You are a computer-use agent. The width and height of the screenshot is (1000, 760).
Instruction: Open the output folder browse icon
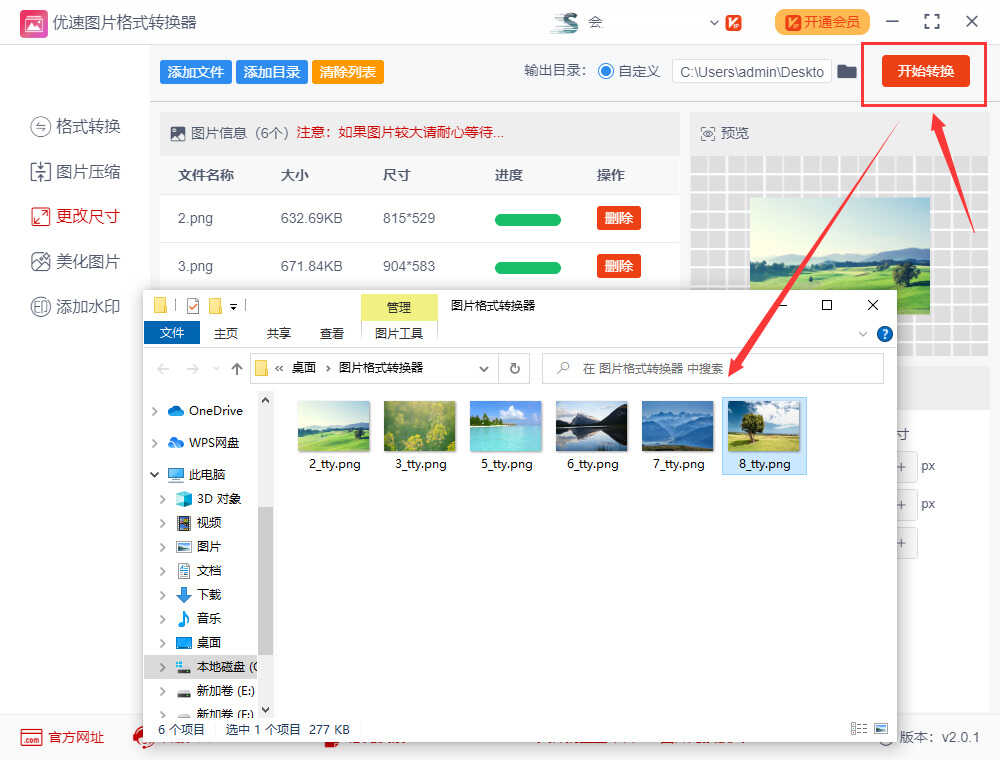847,71
